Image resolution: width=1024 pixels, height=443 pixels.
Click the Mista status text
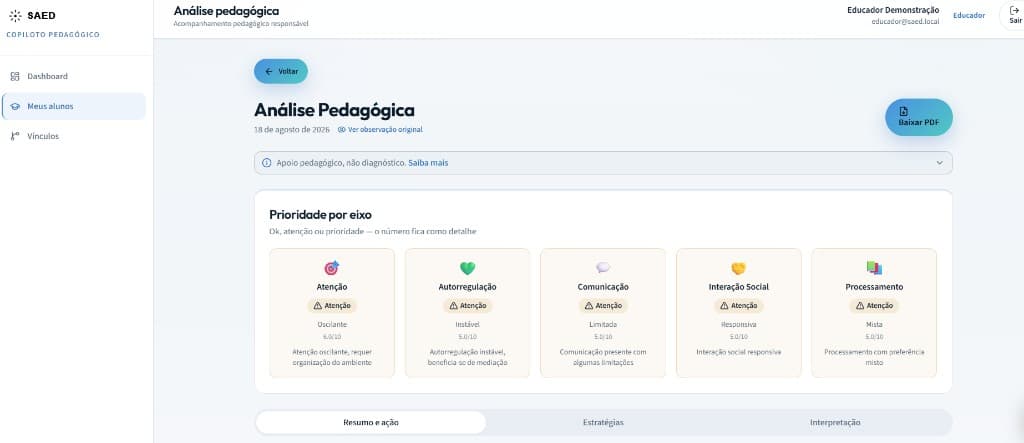(874, 324)
